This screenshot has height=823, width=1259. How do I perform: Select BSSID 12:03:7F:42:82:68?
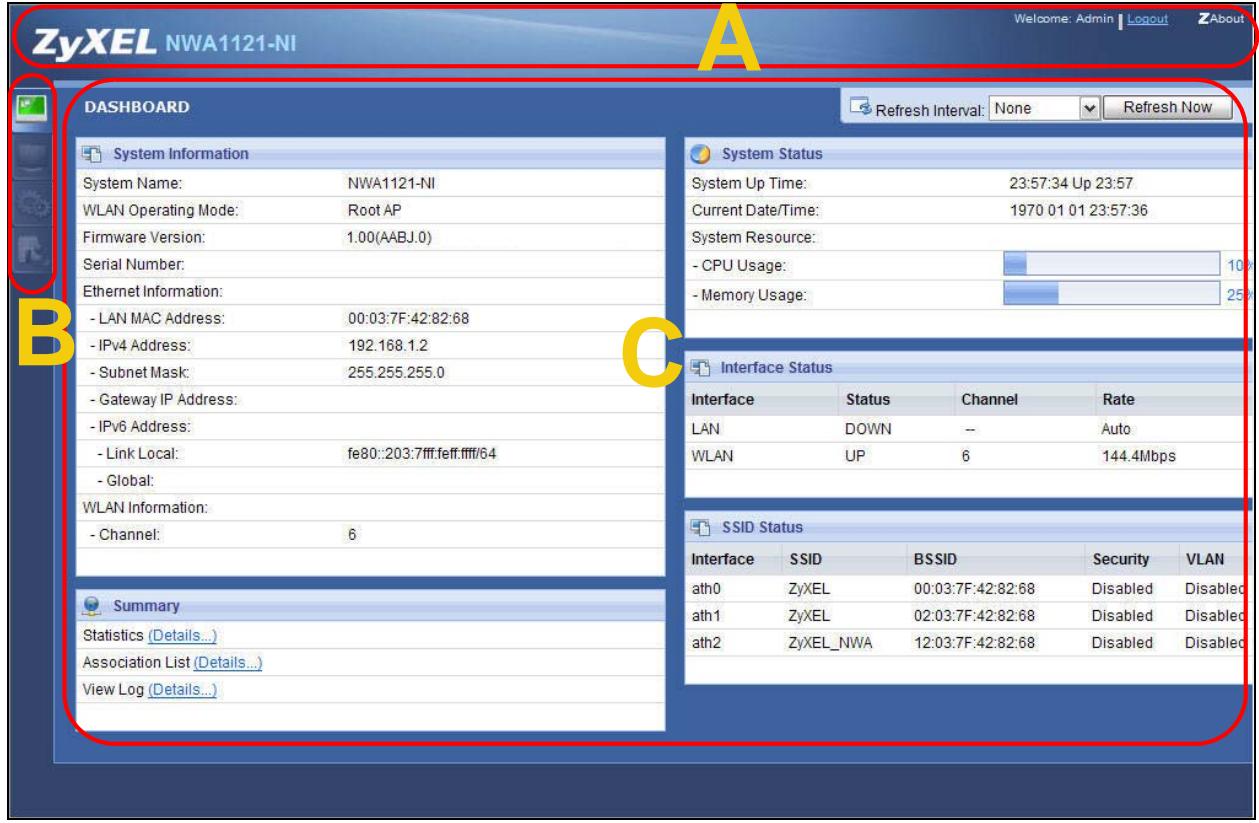(974, 641)
